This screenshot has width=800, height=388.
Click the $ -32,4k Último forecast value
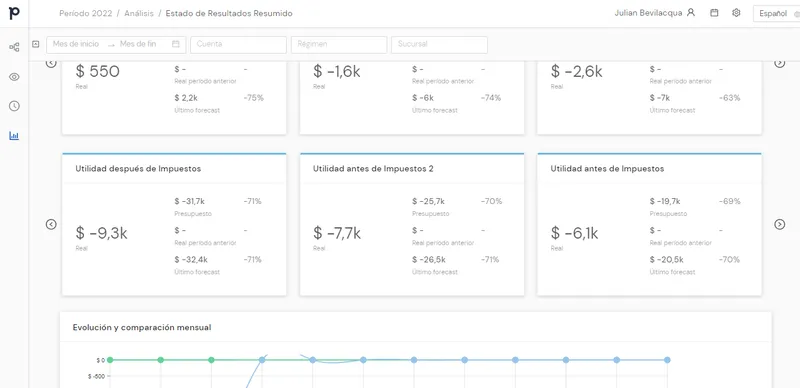point(191,260)
